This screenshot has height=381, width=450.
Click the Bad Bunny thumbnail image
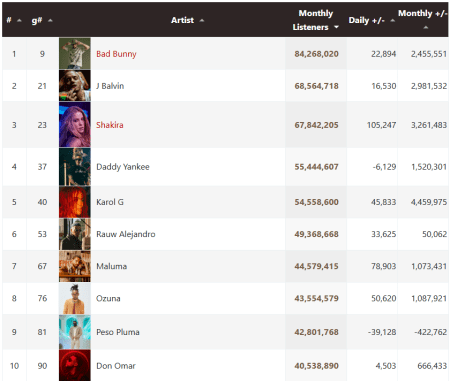click(x=75, y=54)
